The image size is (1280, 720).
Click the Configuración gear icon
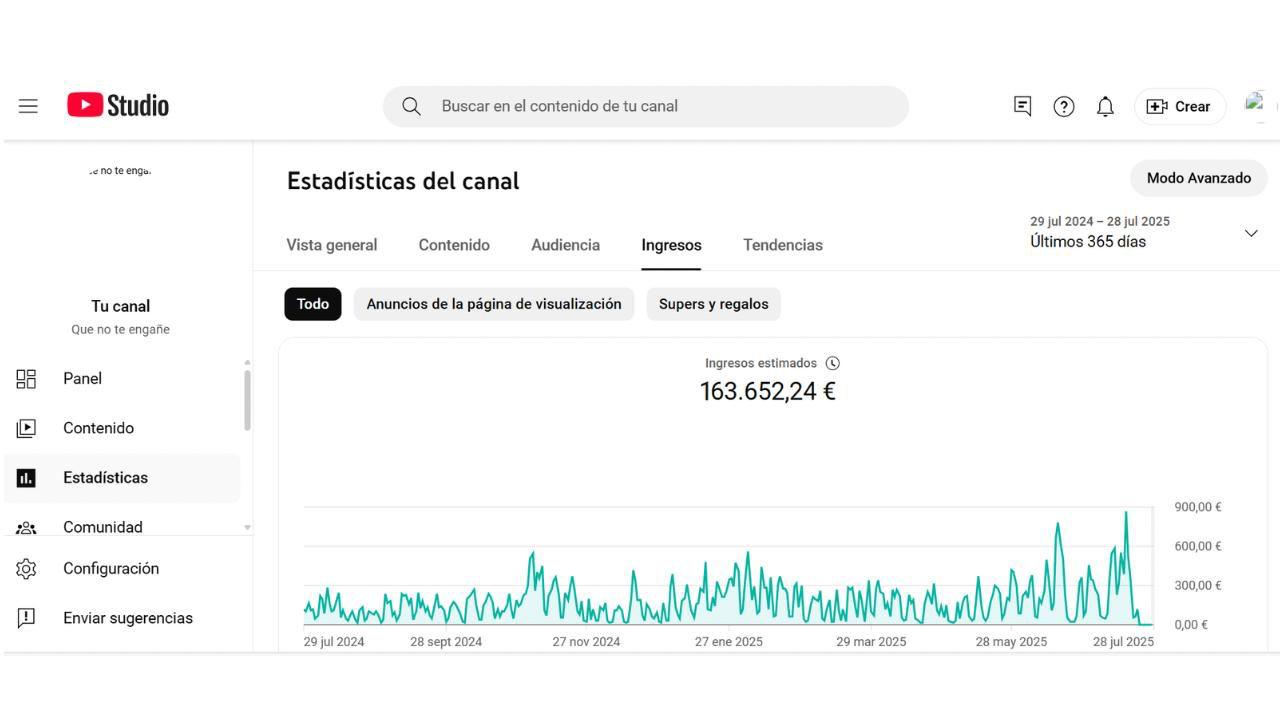coord(25,568)
